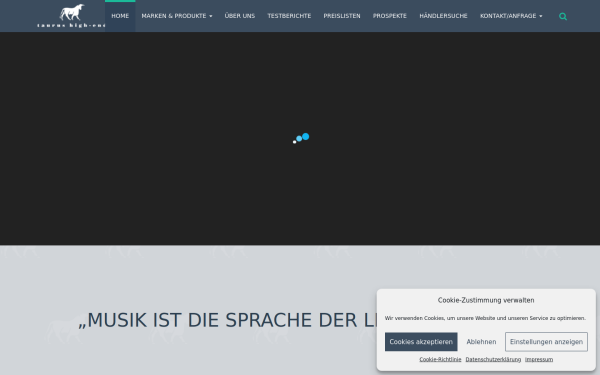
Task: Open the PROSPEKTE menu item
Action: click(390, 16)
